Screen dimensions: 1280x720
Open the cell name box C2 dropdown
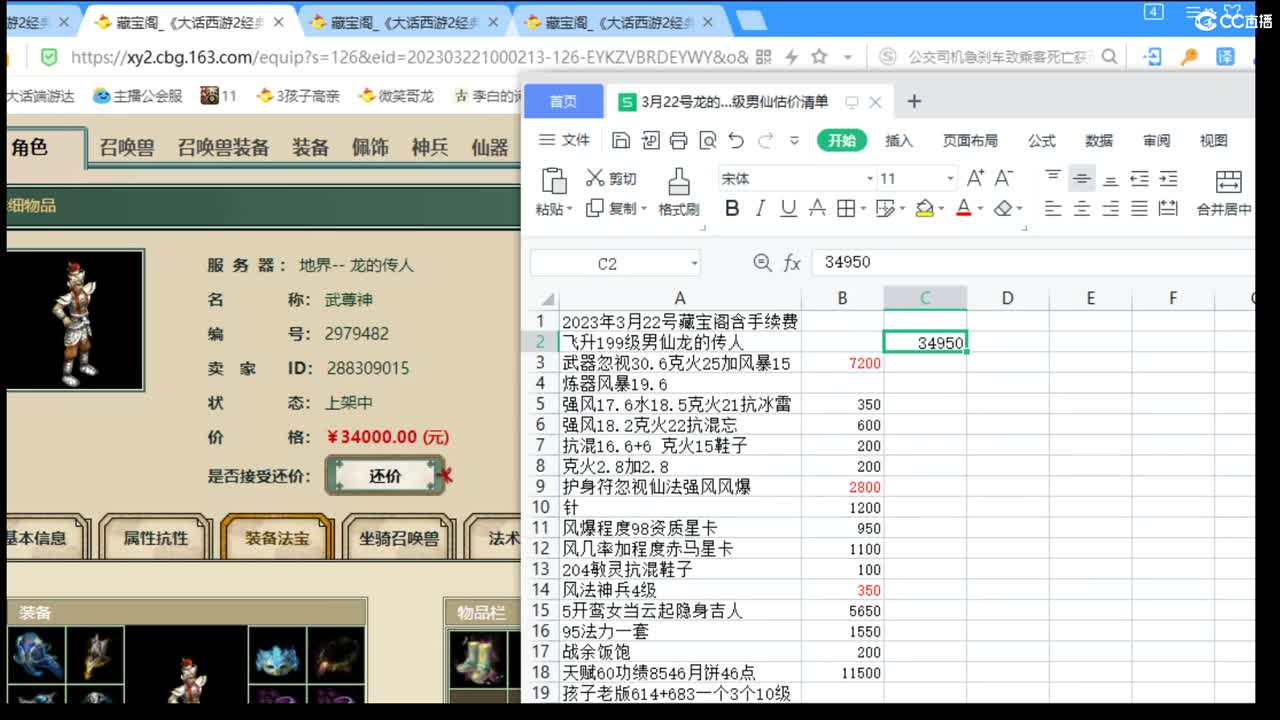pyautogui.click(x=694, y=264)
